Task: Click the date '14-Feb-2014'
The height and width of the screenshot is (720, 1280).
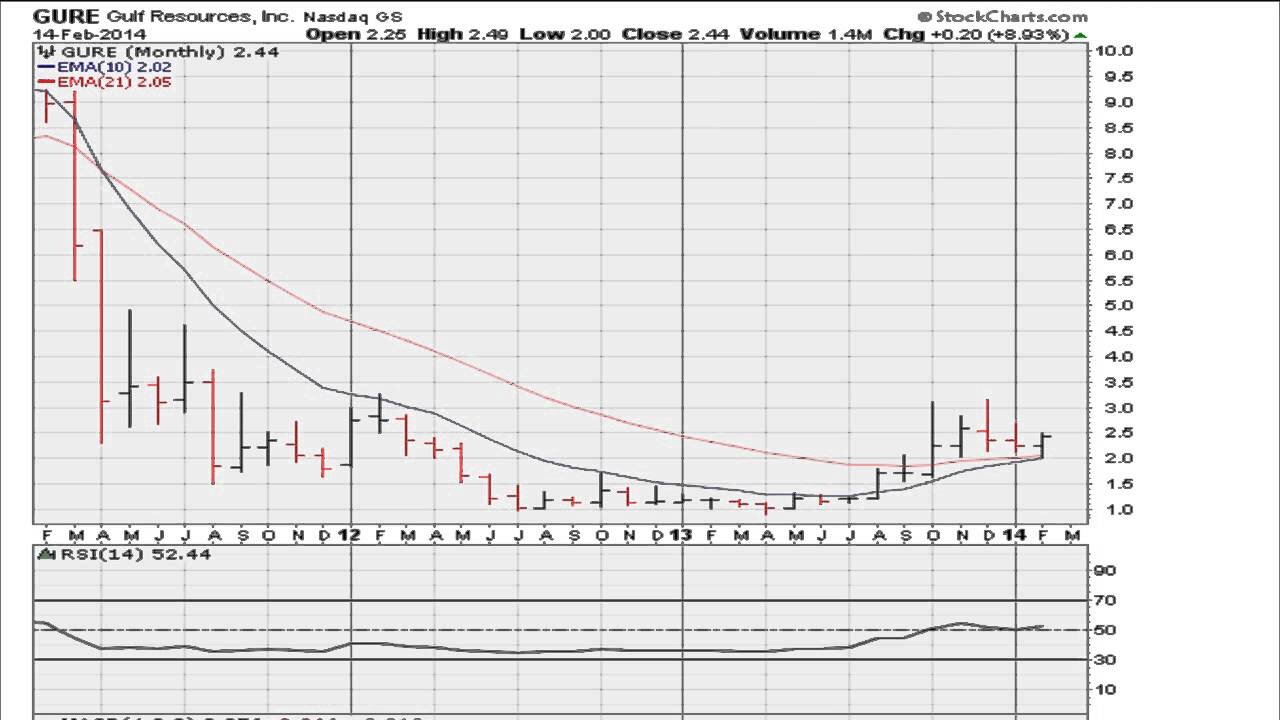Action: [x=89, y=34]
